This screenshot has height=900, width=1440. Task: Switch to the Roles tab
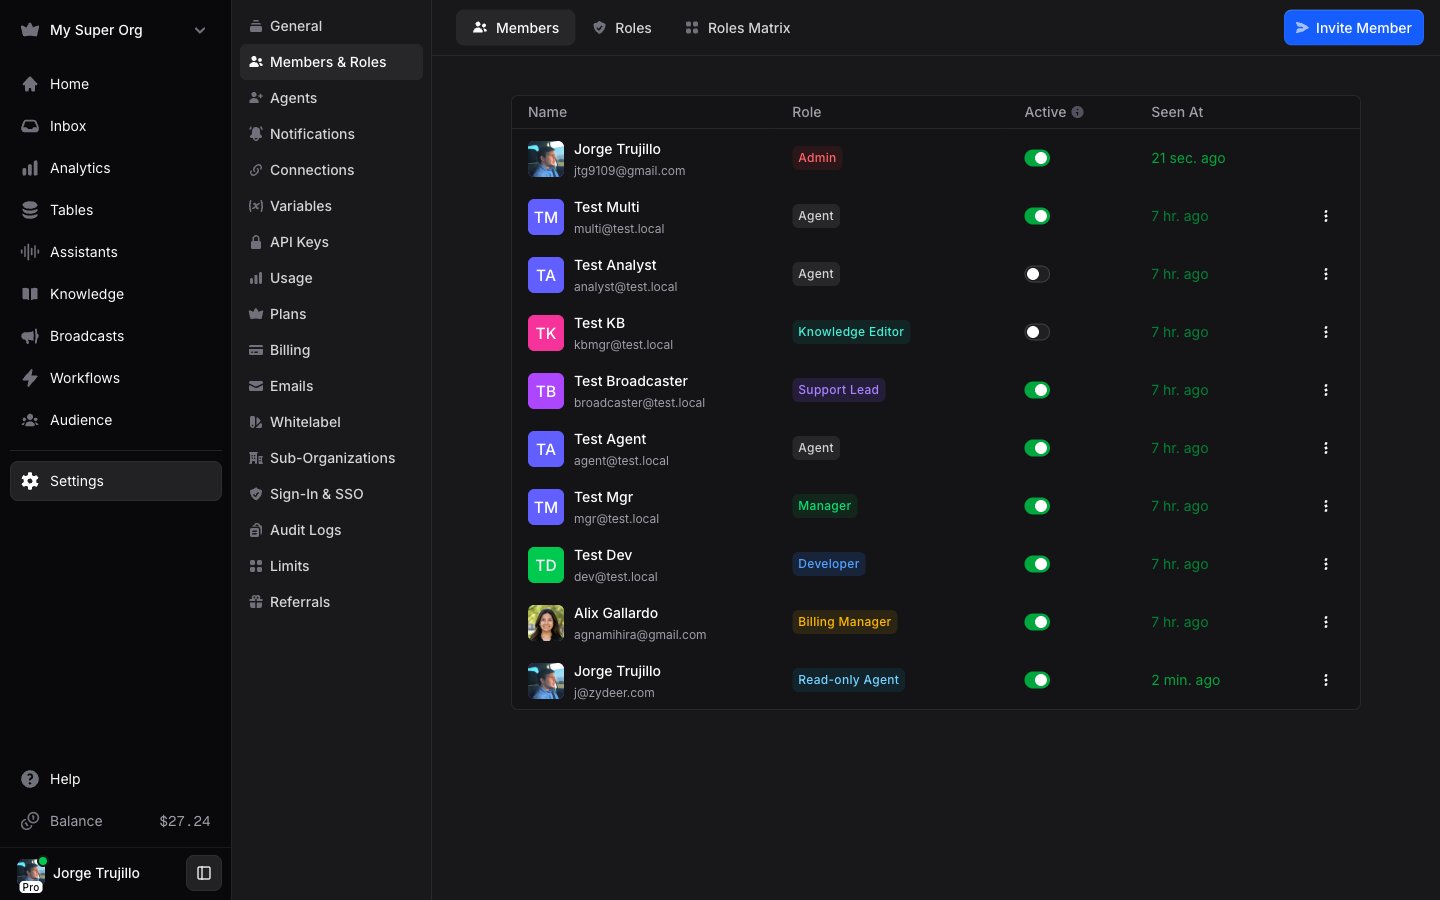click(621, 28)
